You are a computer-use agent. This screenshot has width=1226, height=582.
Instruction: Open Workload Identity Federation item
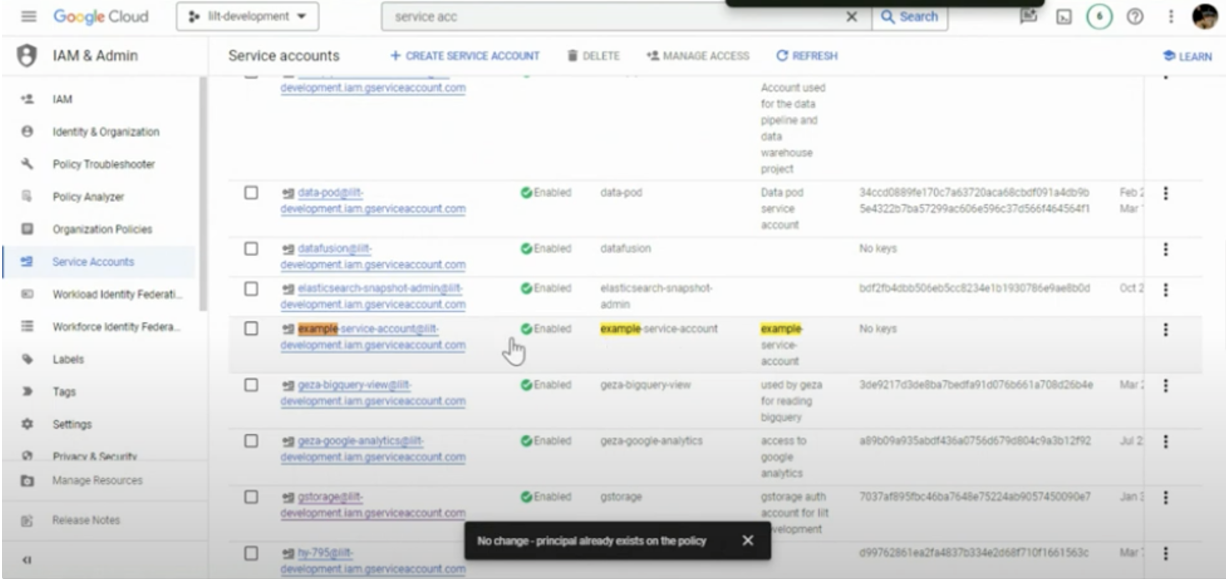(x=117, y=294)
